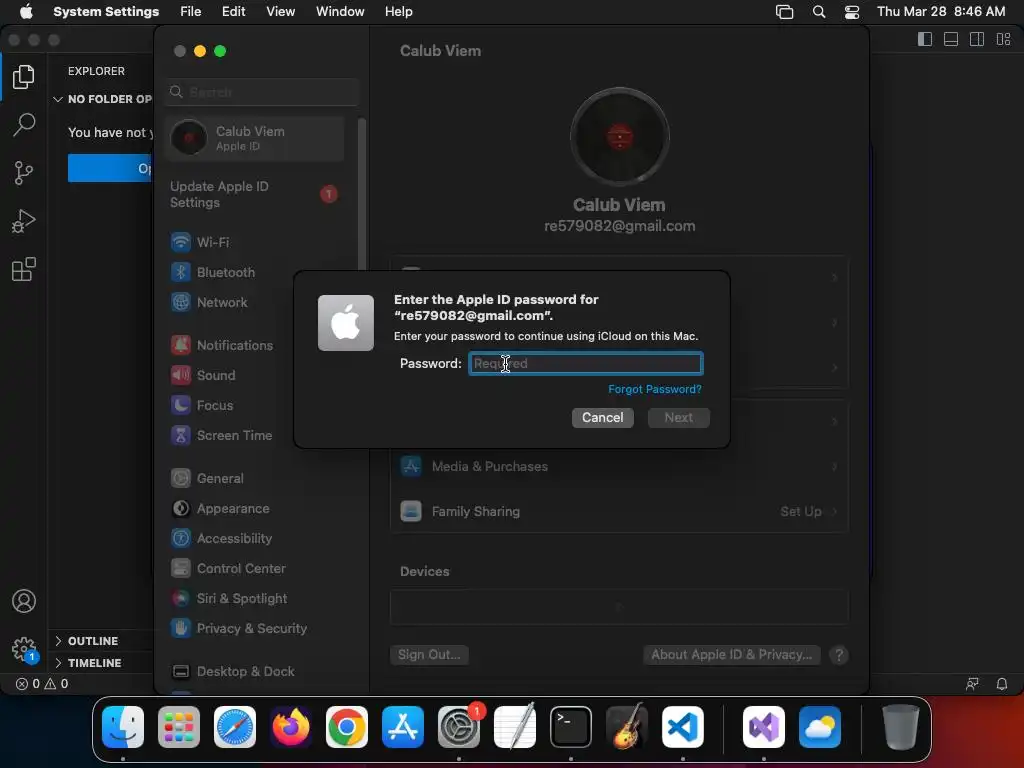Viewport: 1024px width, 768px height.
Task: Click the help question mark button
Action: [x=839, y=654]
